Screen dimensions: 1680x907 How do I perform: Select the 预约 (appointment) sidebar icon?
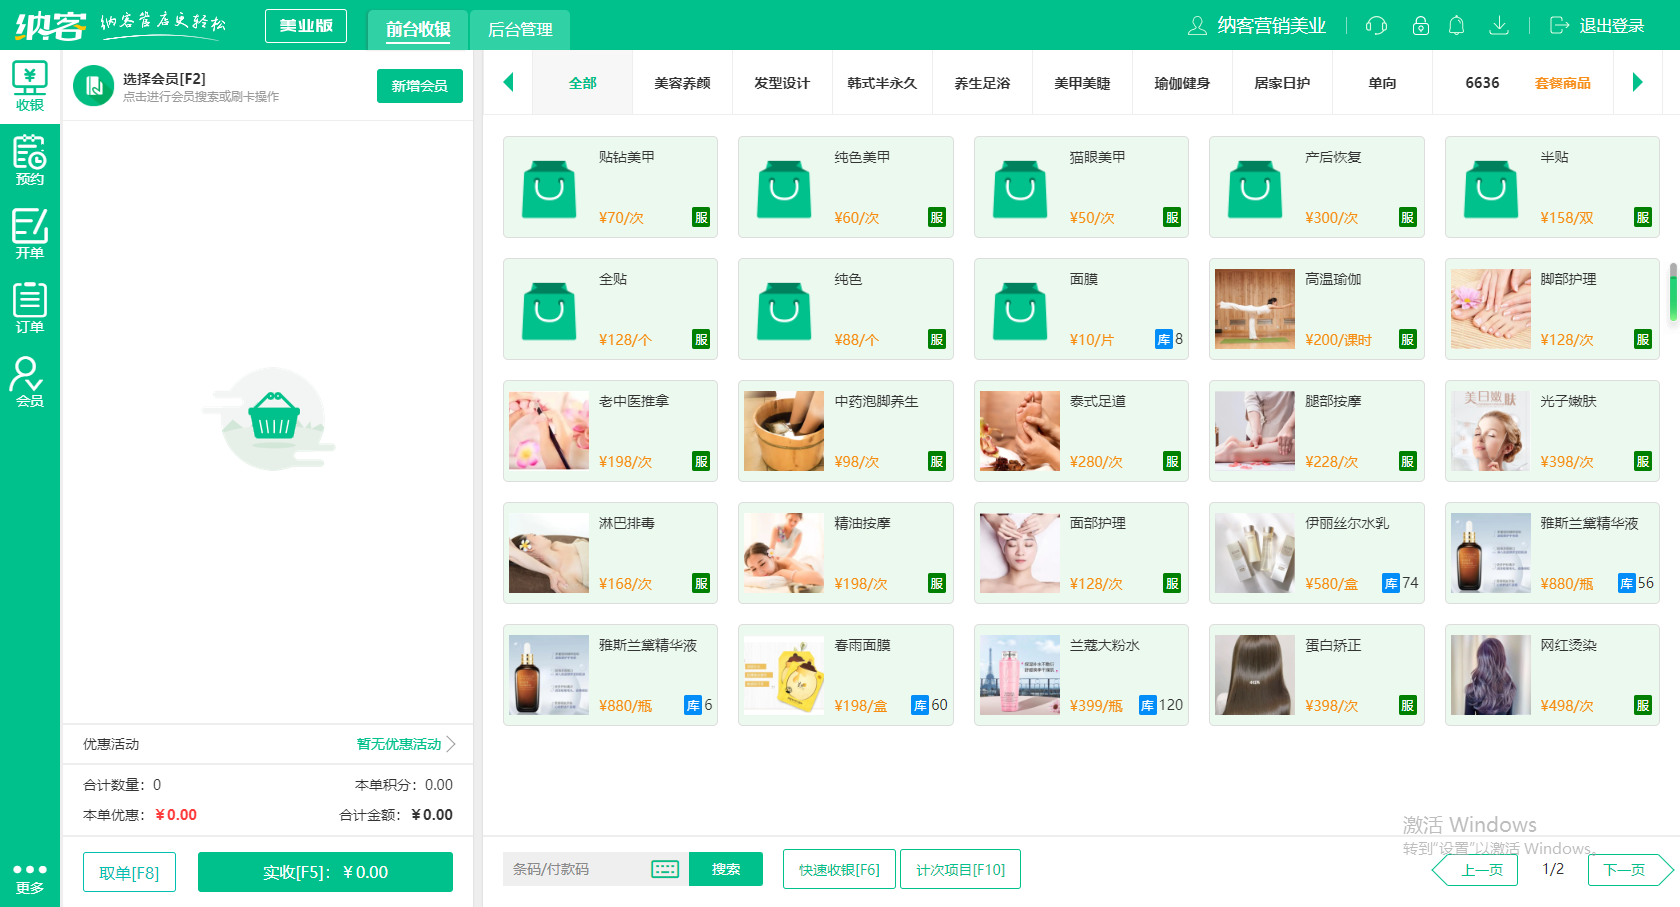[x=30, y=160]
